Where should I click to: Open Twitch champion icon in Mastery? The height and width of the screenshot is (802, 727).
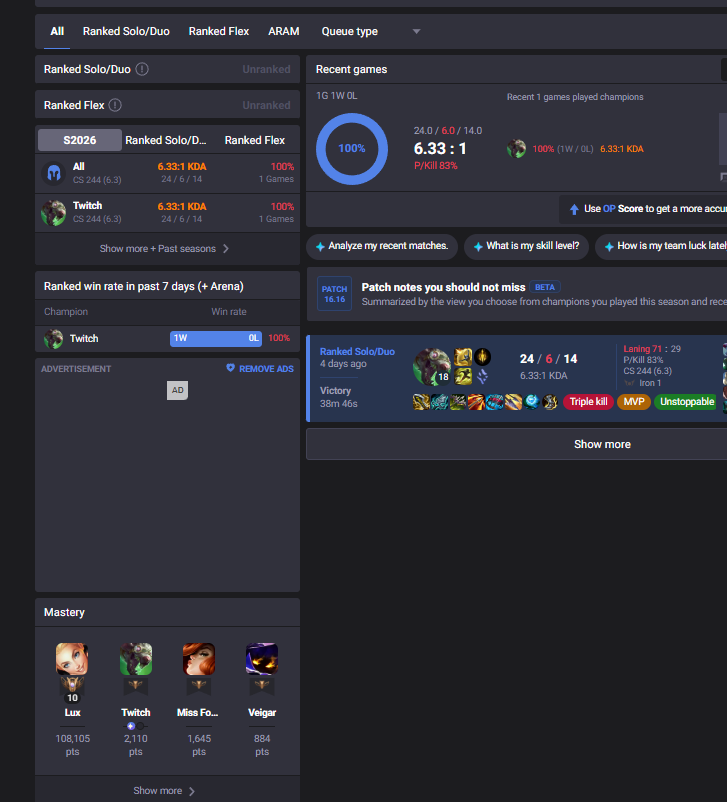pyautogui.click(x=136, y=659)
